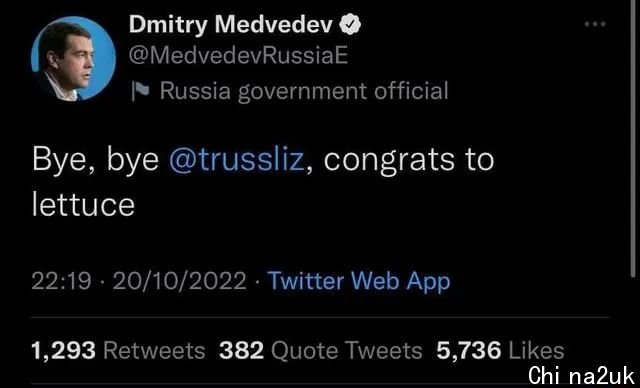Image resolution: width=640 pixels, height=388 pixels.
Task: Open the three-dot more options menu
Action: (x=595, y=24)
